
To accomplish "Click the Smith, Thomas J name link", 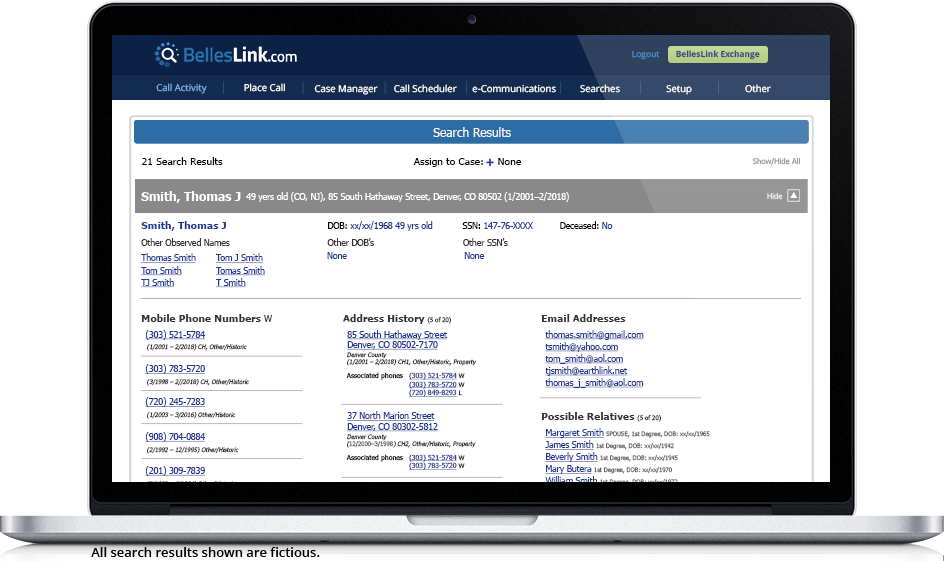I will click(184, 225).
